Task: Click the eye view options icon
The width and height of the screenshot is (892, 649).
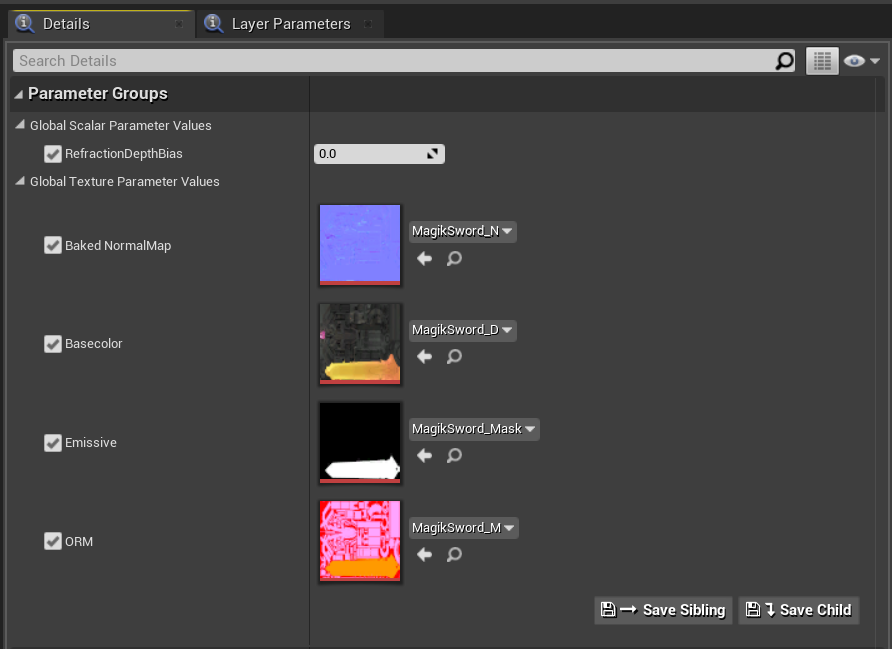Action: 854,61
